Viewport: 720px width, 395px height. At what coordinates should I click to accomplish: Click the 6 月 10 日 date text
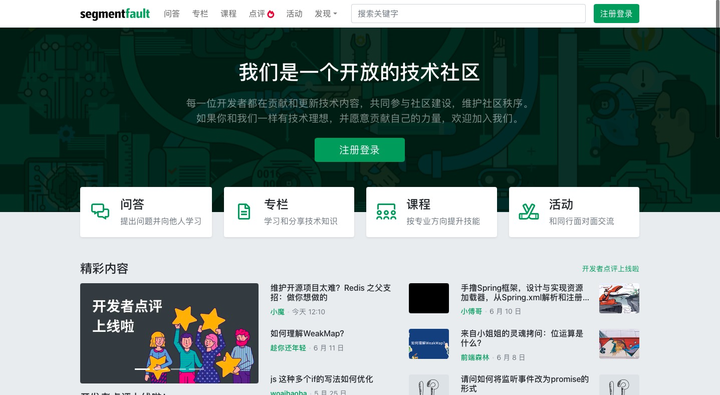pyautogui.click(x=505, y=311)
